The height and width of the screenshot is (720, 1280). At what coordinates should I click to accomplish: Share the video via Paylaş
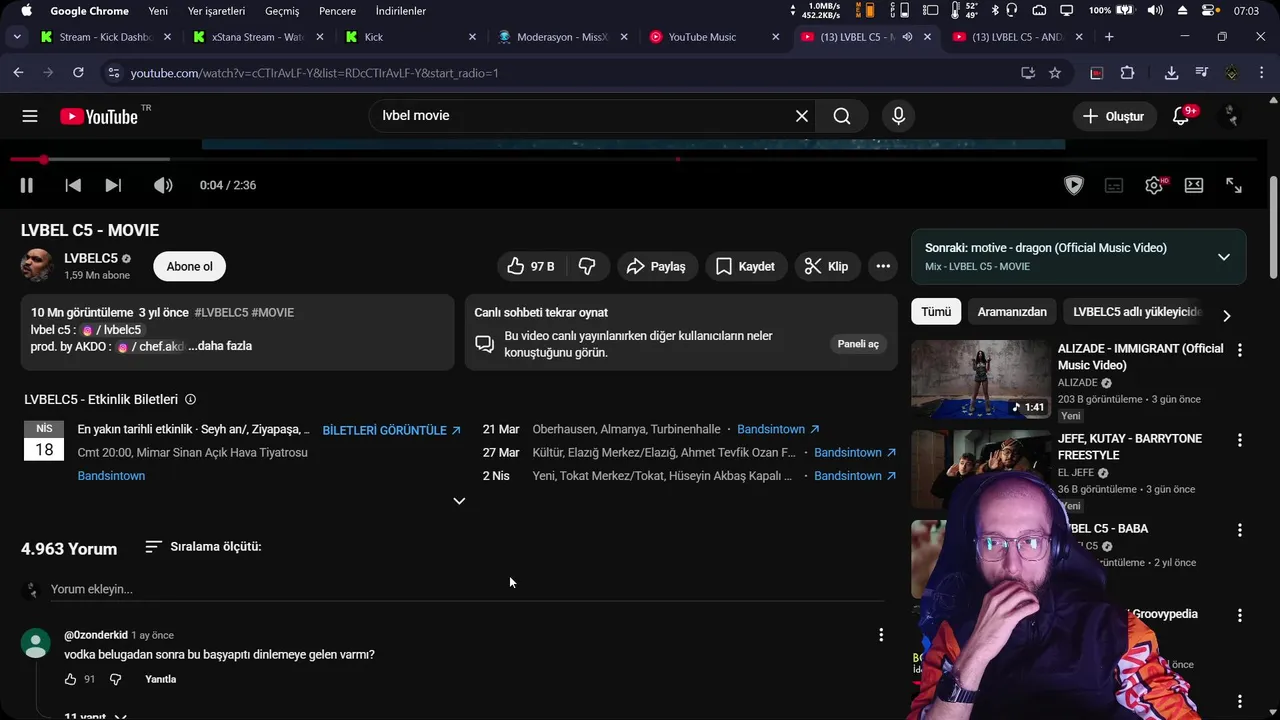(x=656, y=266)
